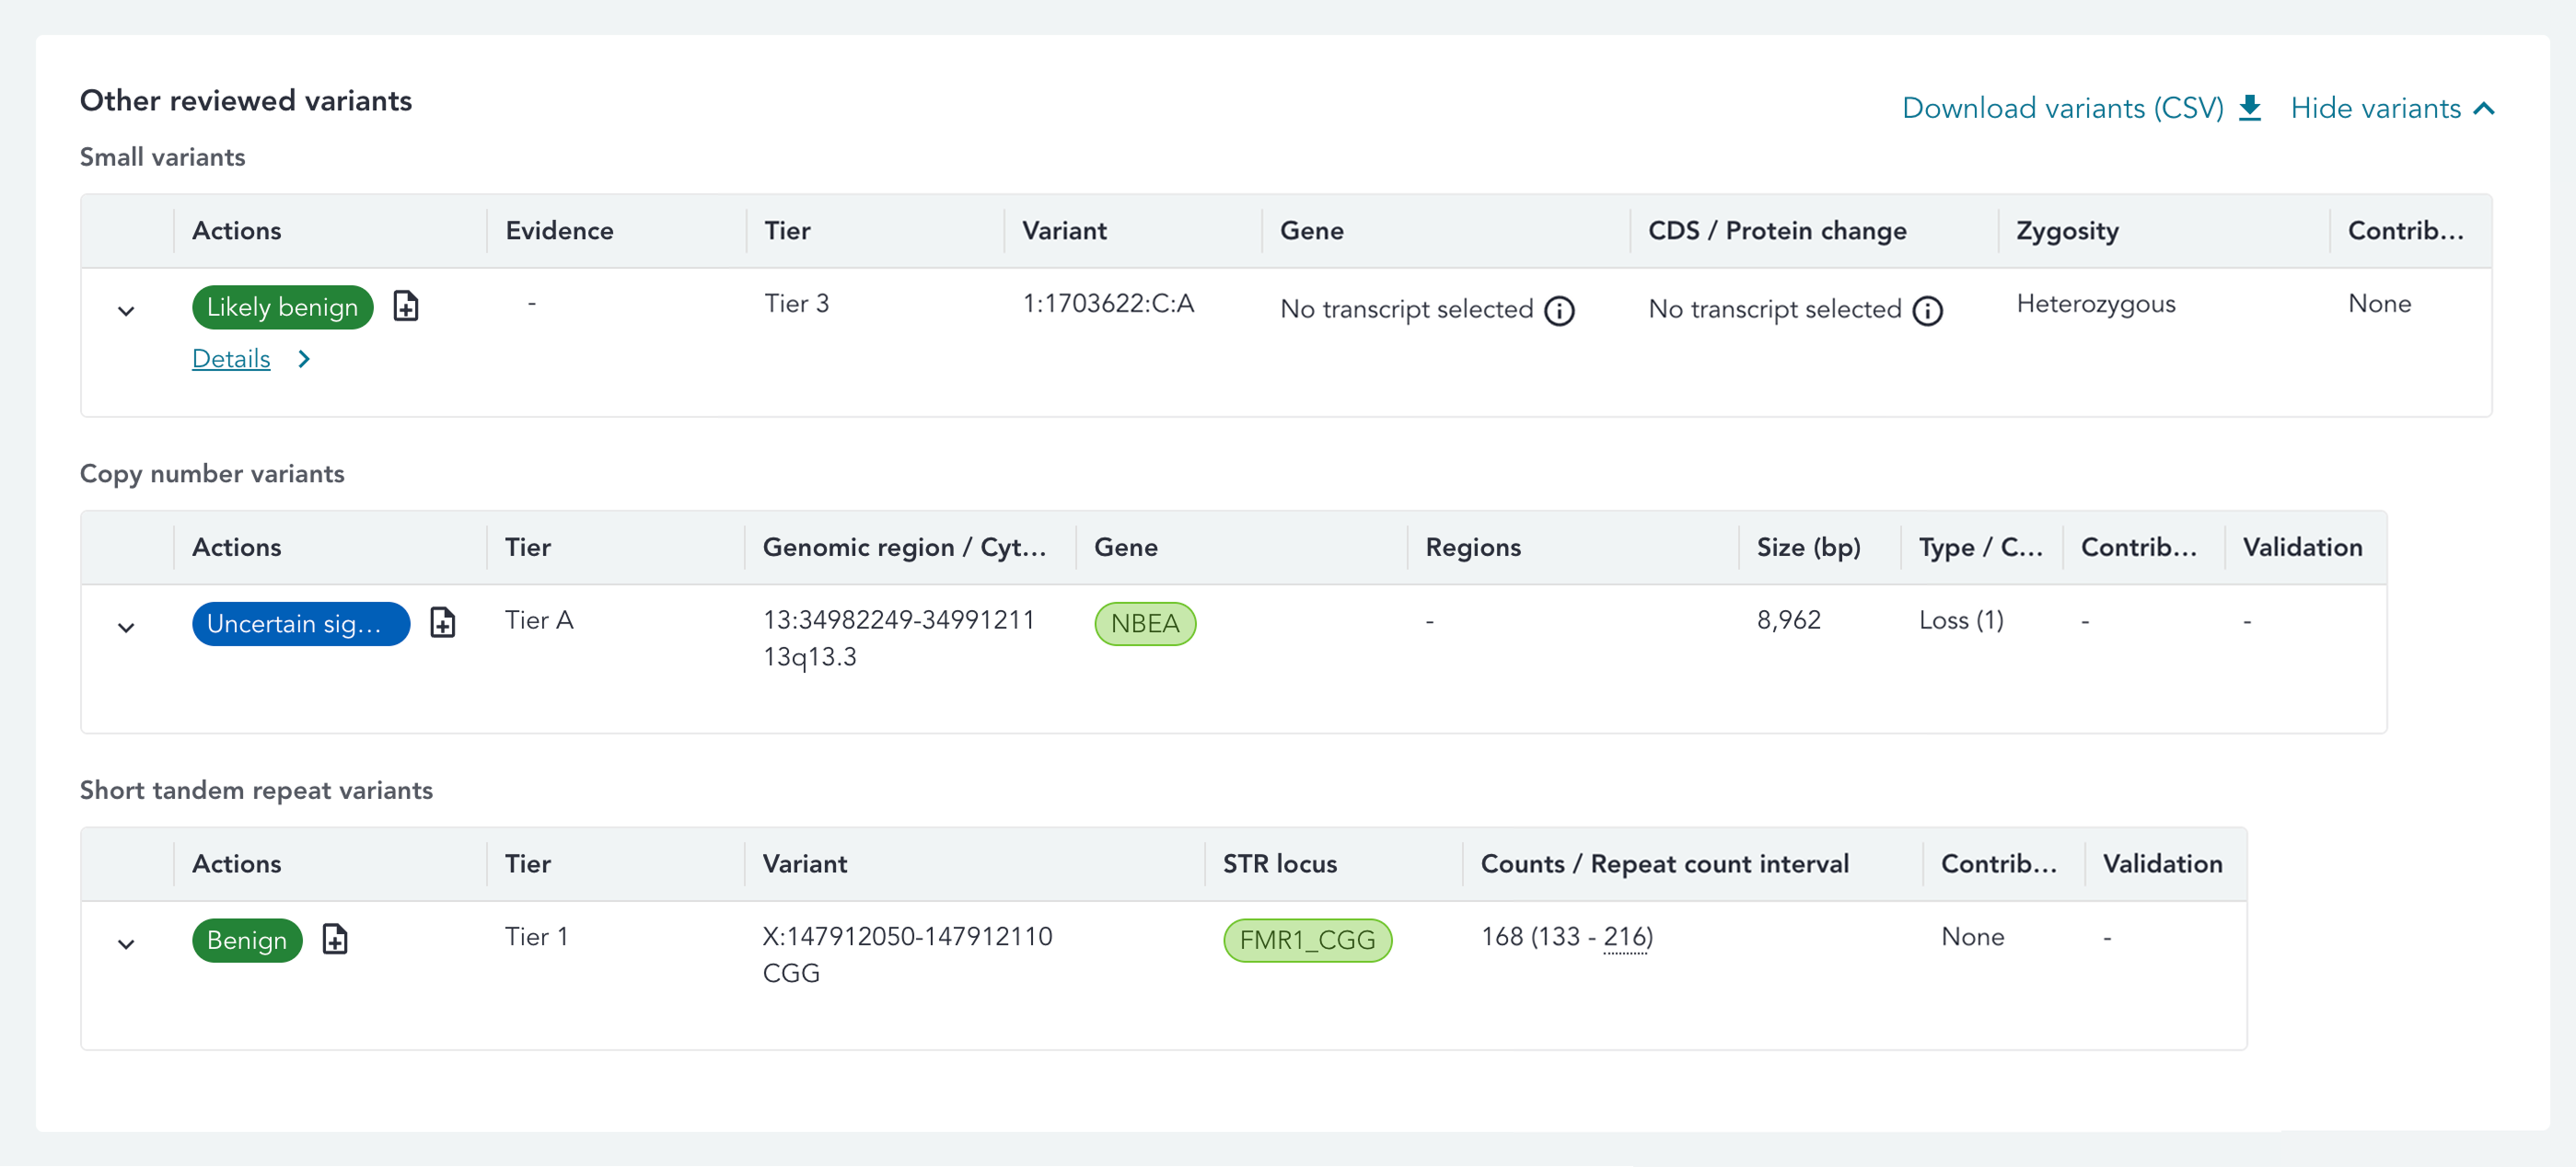The height and width of the screenshot is (1167, 2576).
Task: Click the Hide variants chevron-up icon
Action: pos(2485,108)
